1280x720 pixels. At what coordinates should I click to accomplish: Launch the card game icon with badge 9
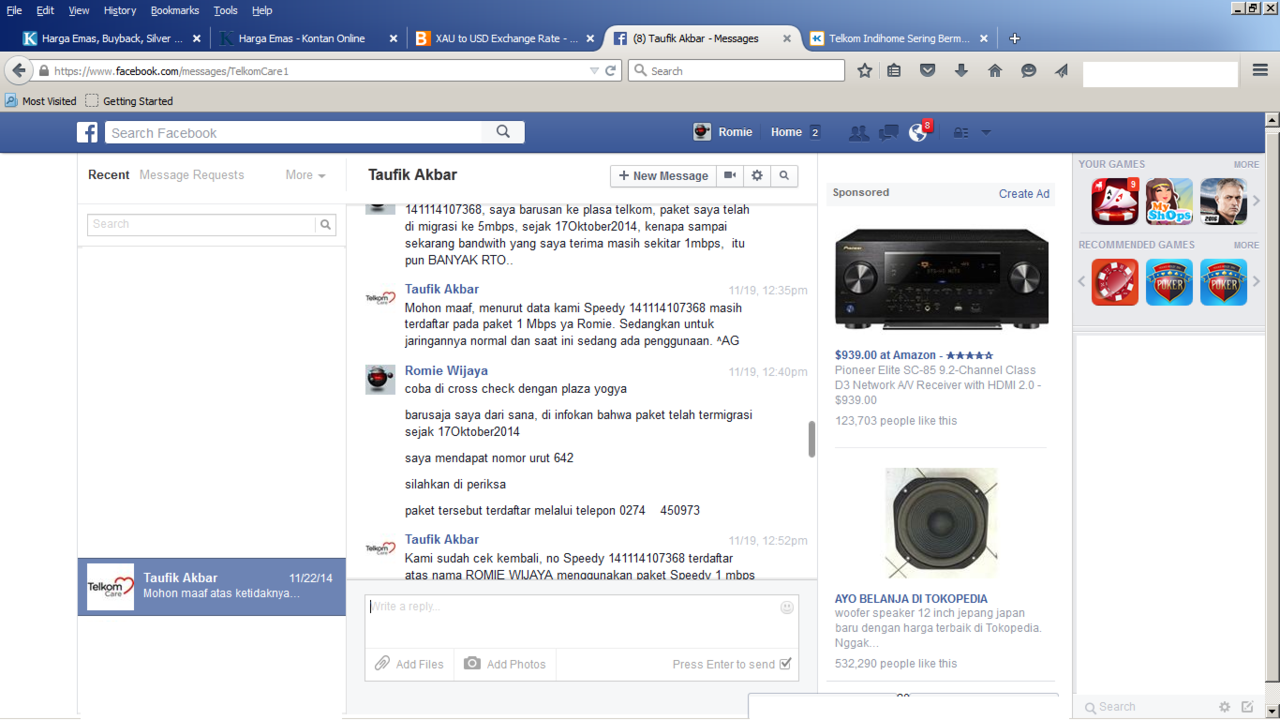pyautogui.click(x=1115, y=201)
